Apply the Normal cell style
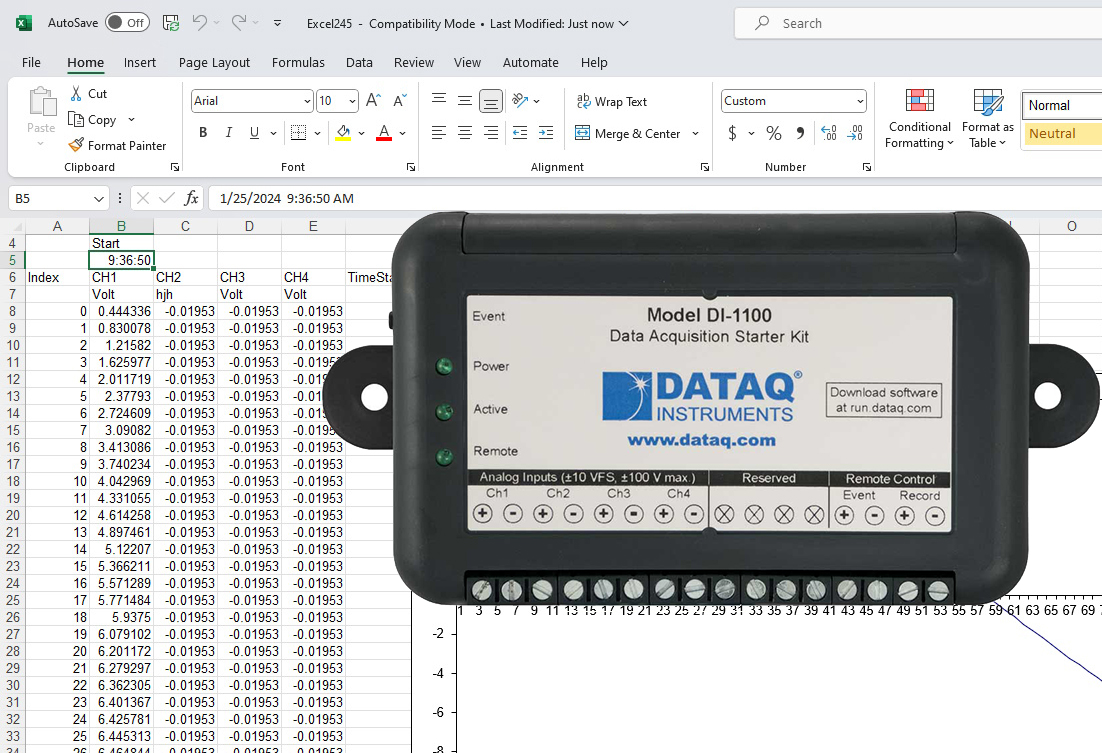Viewport: 1102px width, 753px height. [1063, 105]
